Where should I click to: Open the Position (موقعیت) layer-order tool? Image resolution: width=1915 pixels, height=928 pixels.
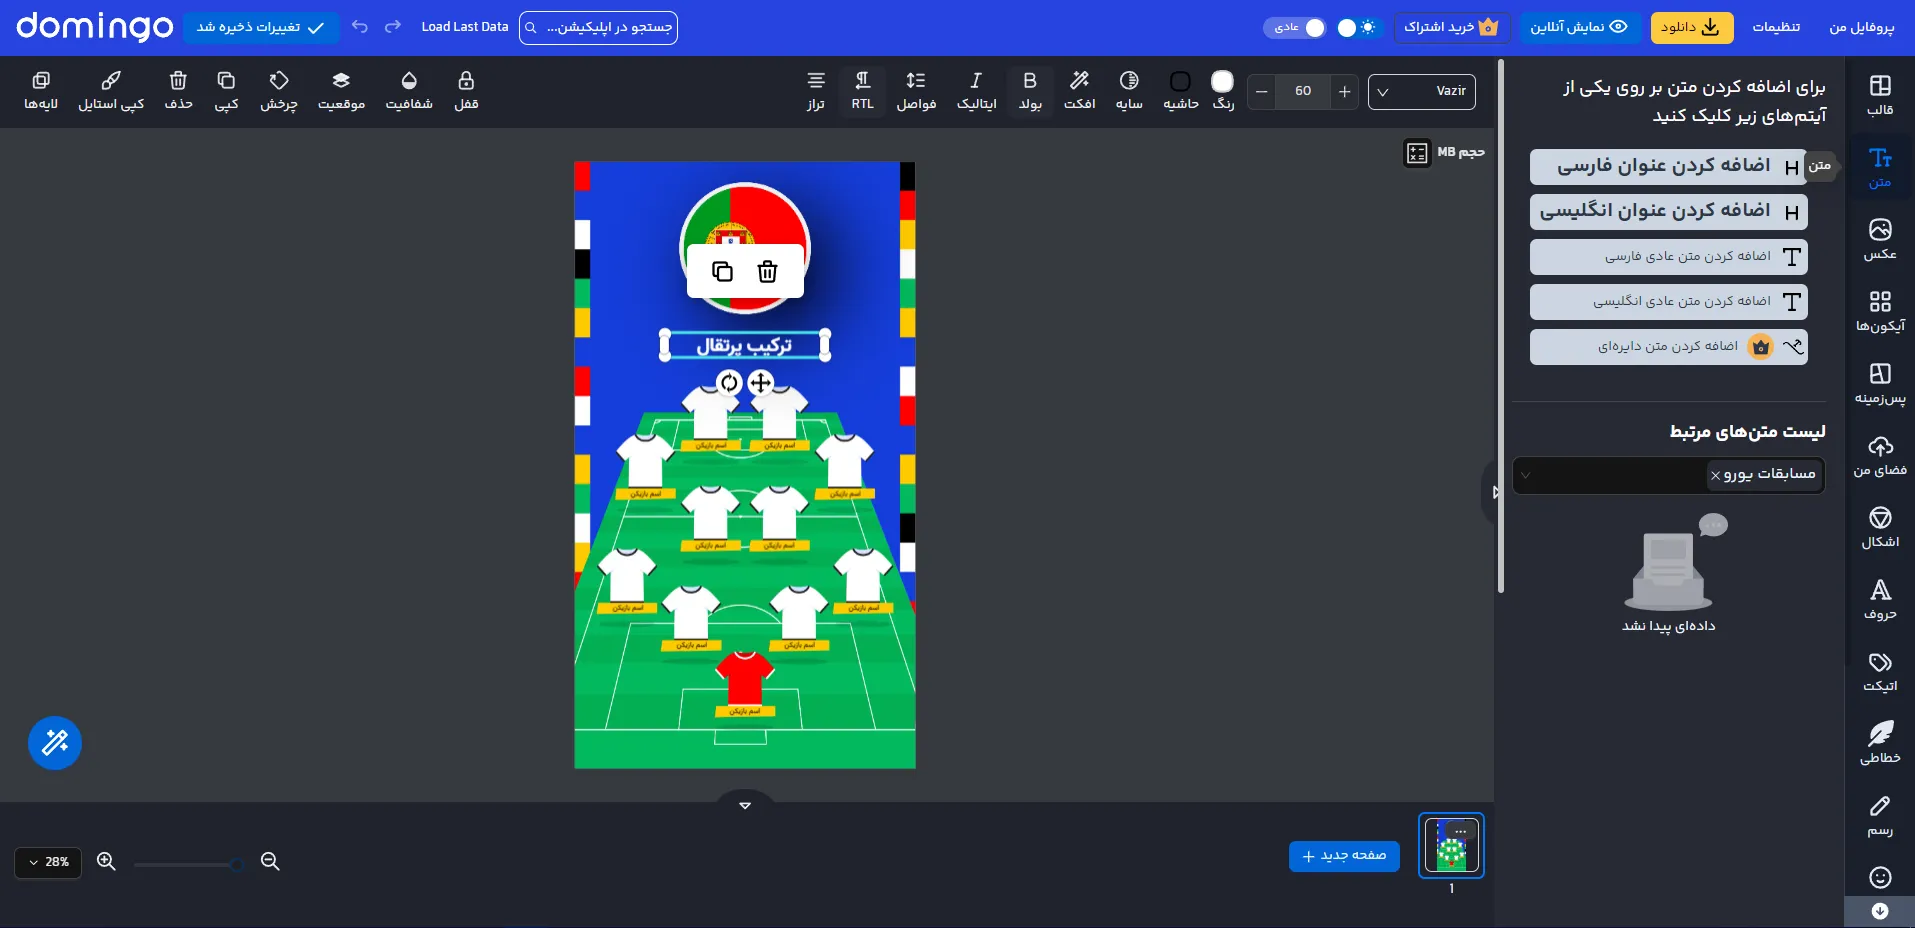[341, 91]
